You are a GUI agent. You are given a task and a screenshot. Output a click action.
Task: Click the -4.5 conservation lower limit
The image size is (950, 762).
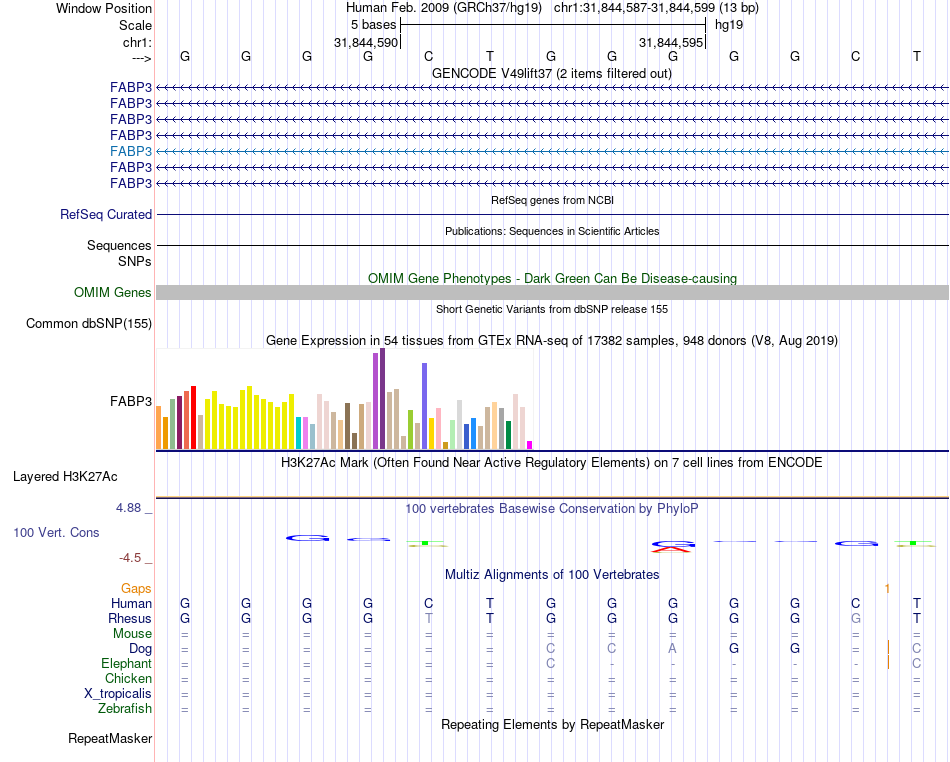130,558
